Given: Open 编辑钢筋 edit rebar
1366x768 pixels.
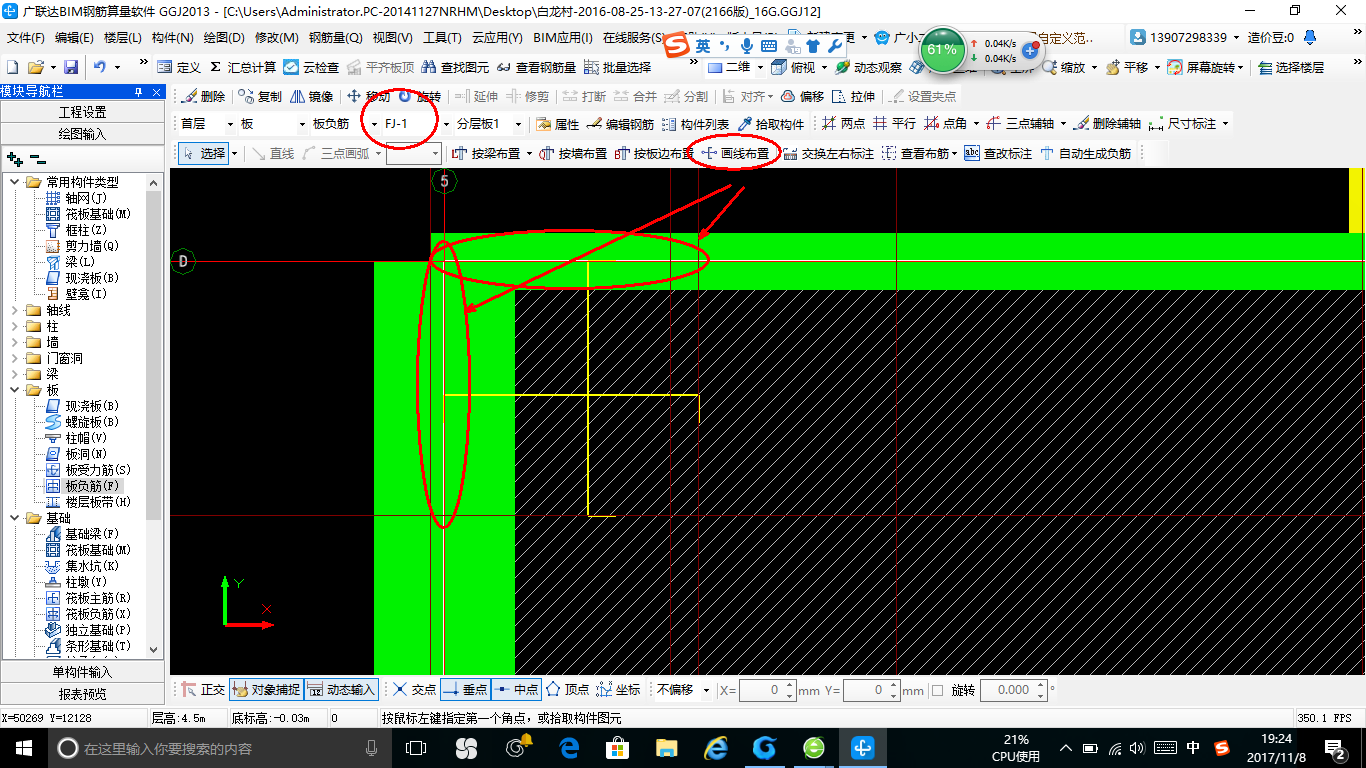Looking at the screenshot, I should [x=620, y=124].
